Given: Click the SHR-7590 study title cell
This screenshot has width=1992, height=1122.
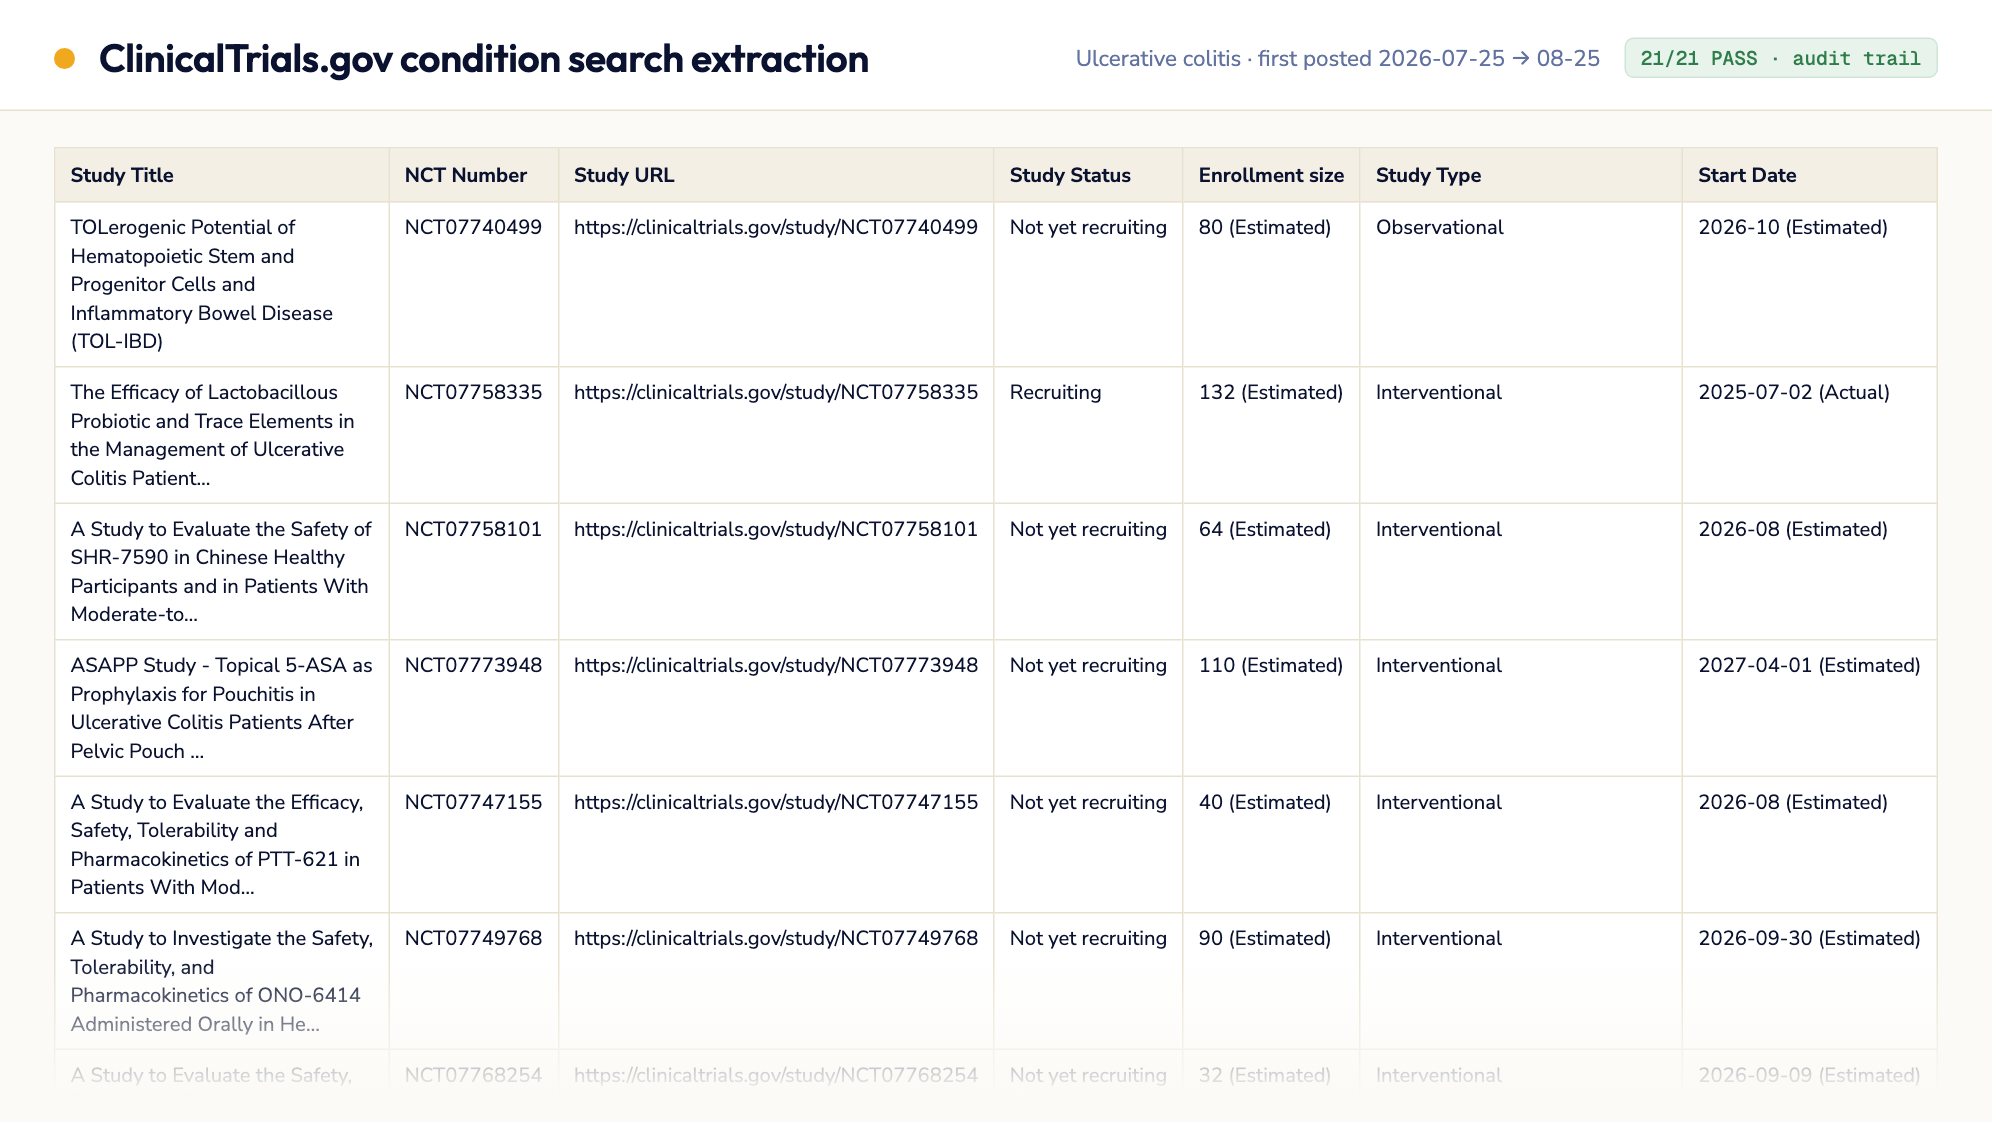Looking at the screenshot, I should (x=222, y=571).
